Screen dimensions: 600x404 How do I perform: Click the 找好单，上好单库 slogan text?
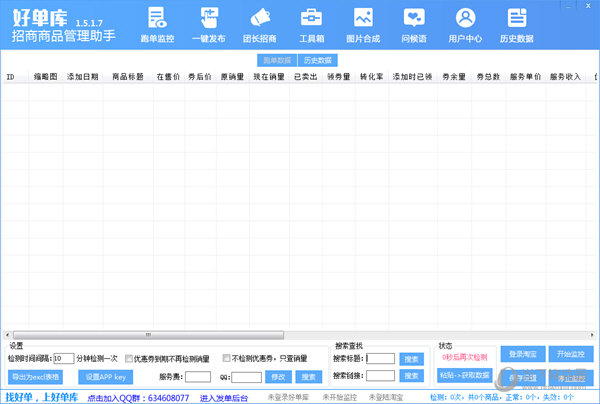pyautogui.click(x=42, y=397)
